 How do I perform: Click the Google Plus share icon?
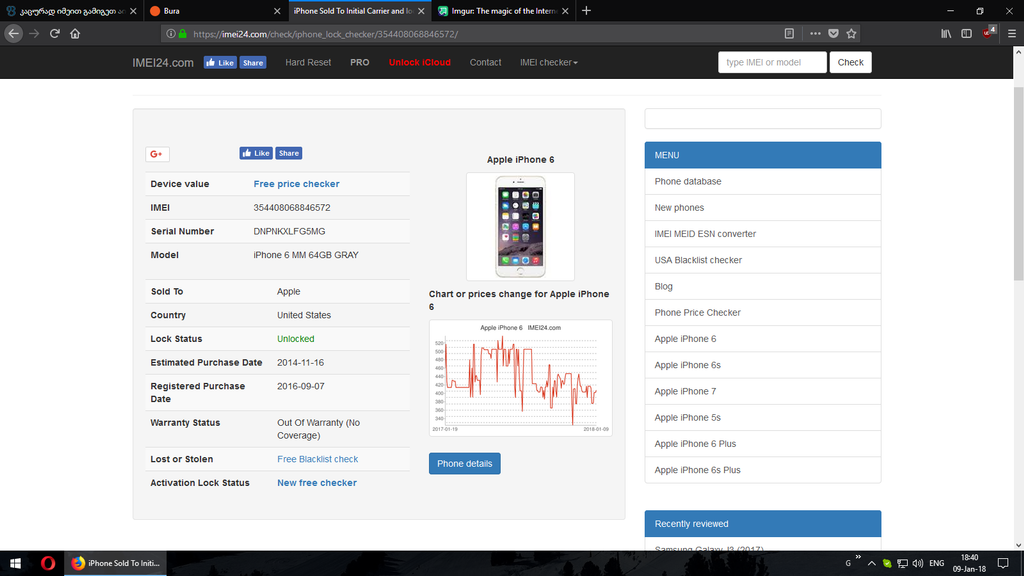(157, 154)
